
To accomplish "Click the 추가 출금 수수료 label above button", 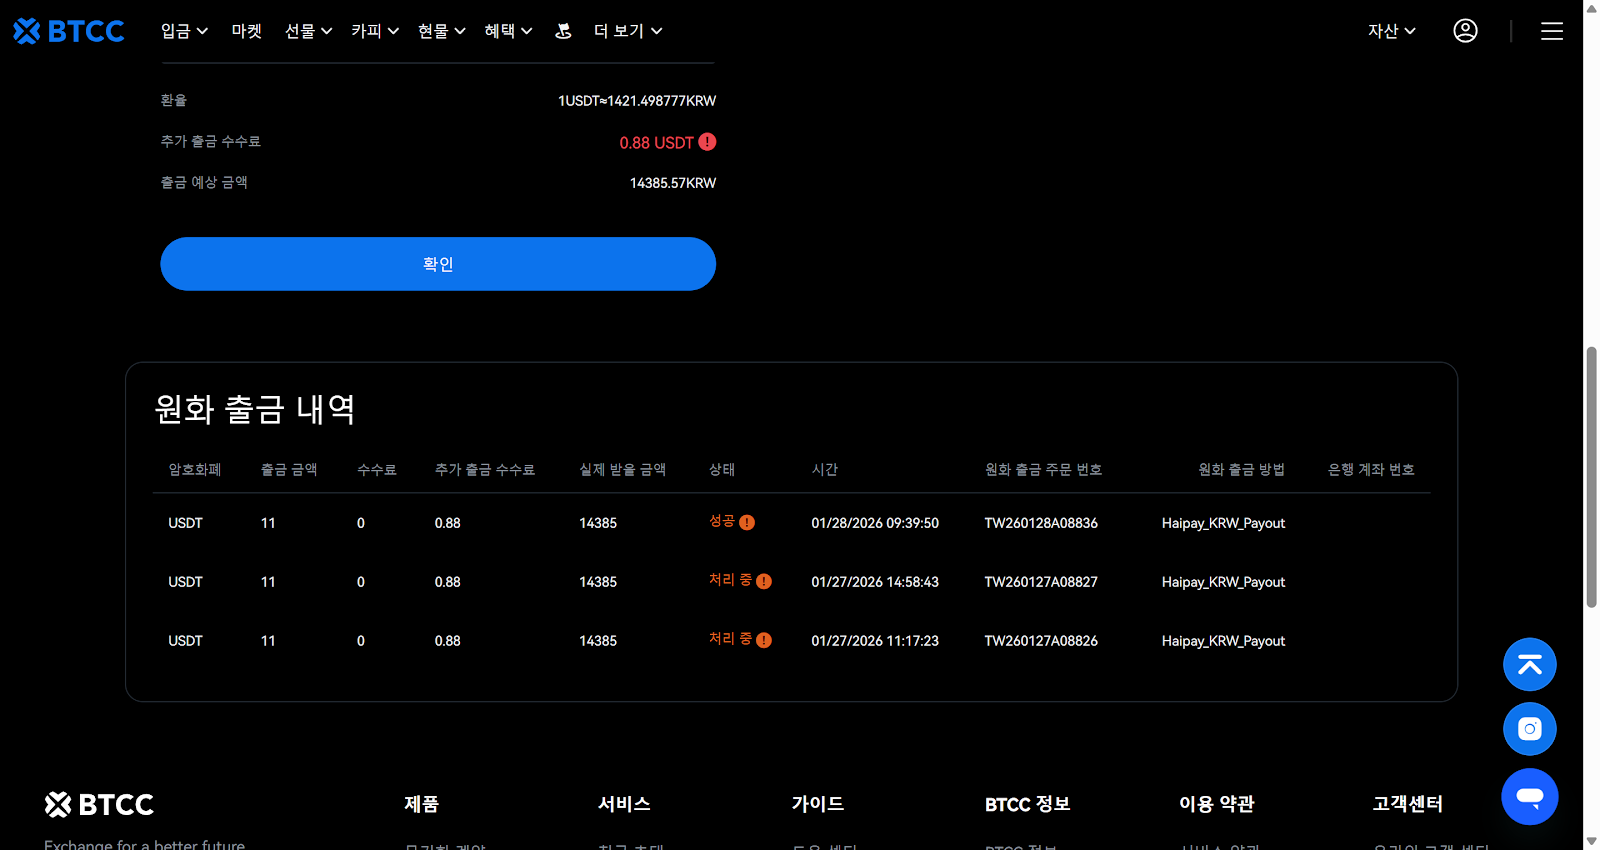I will [211, 141].
